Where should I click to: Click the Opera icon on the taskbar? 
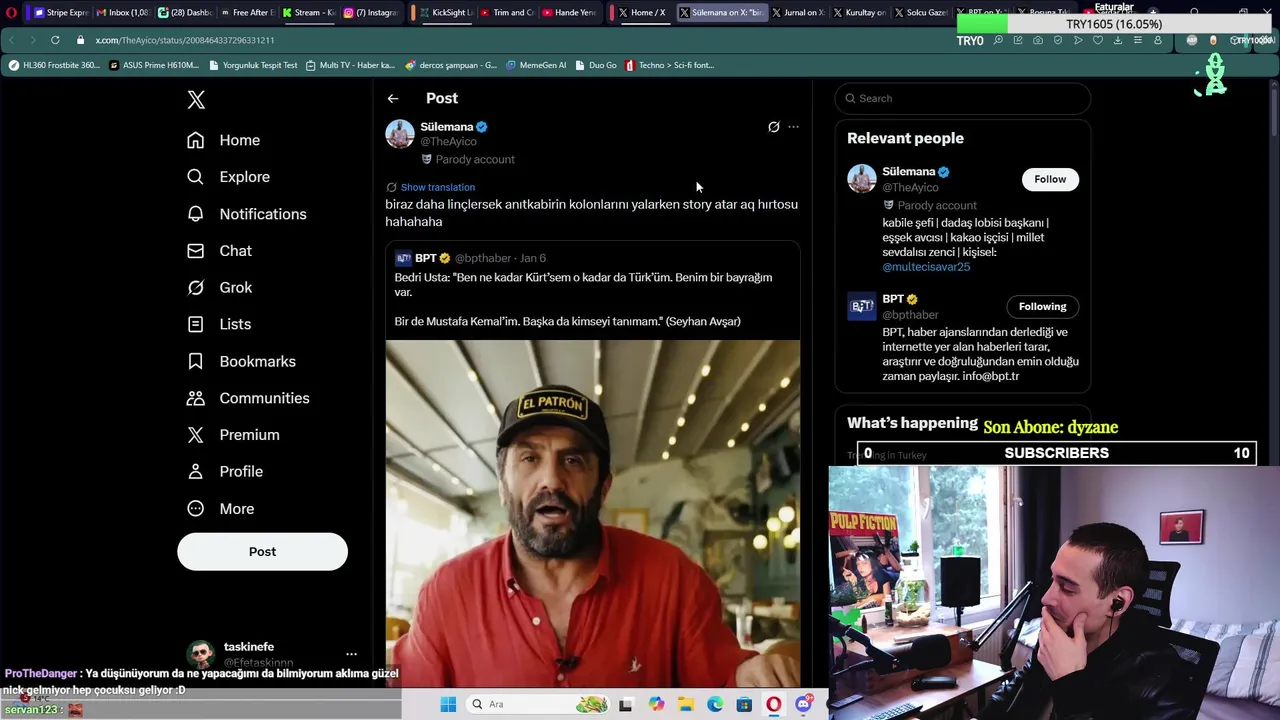click(774, 704)
